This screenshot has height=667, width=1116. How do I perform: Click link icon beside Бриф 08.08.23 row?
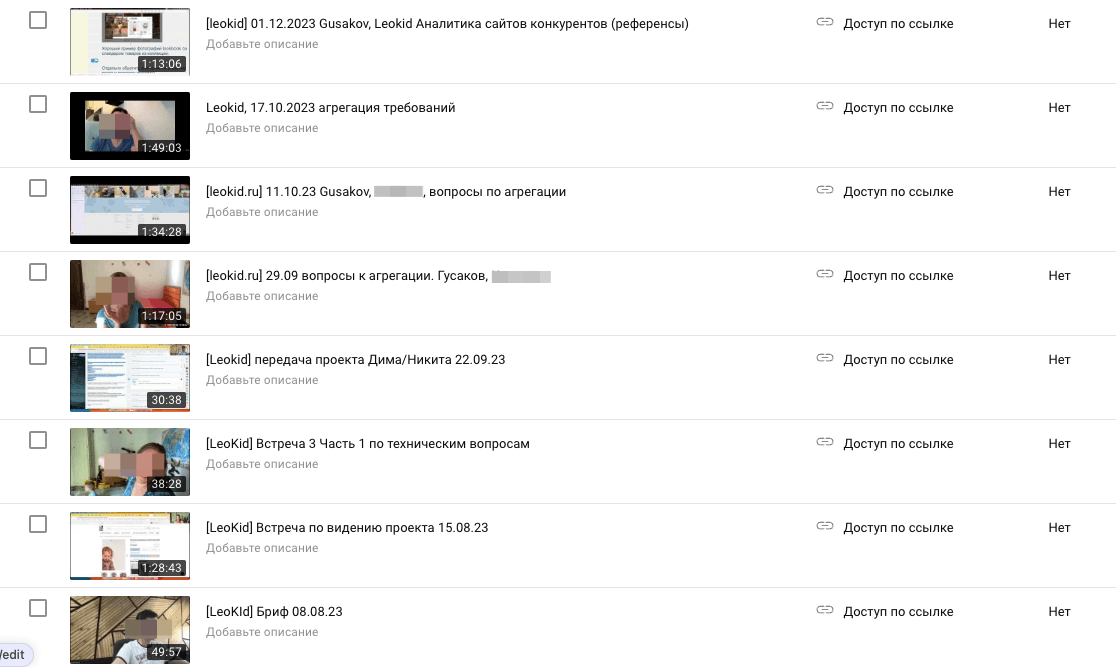point(825,611)
